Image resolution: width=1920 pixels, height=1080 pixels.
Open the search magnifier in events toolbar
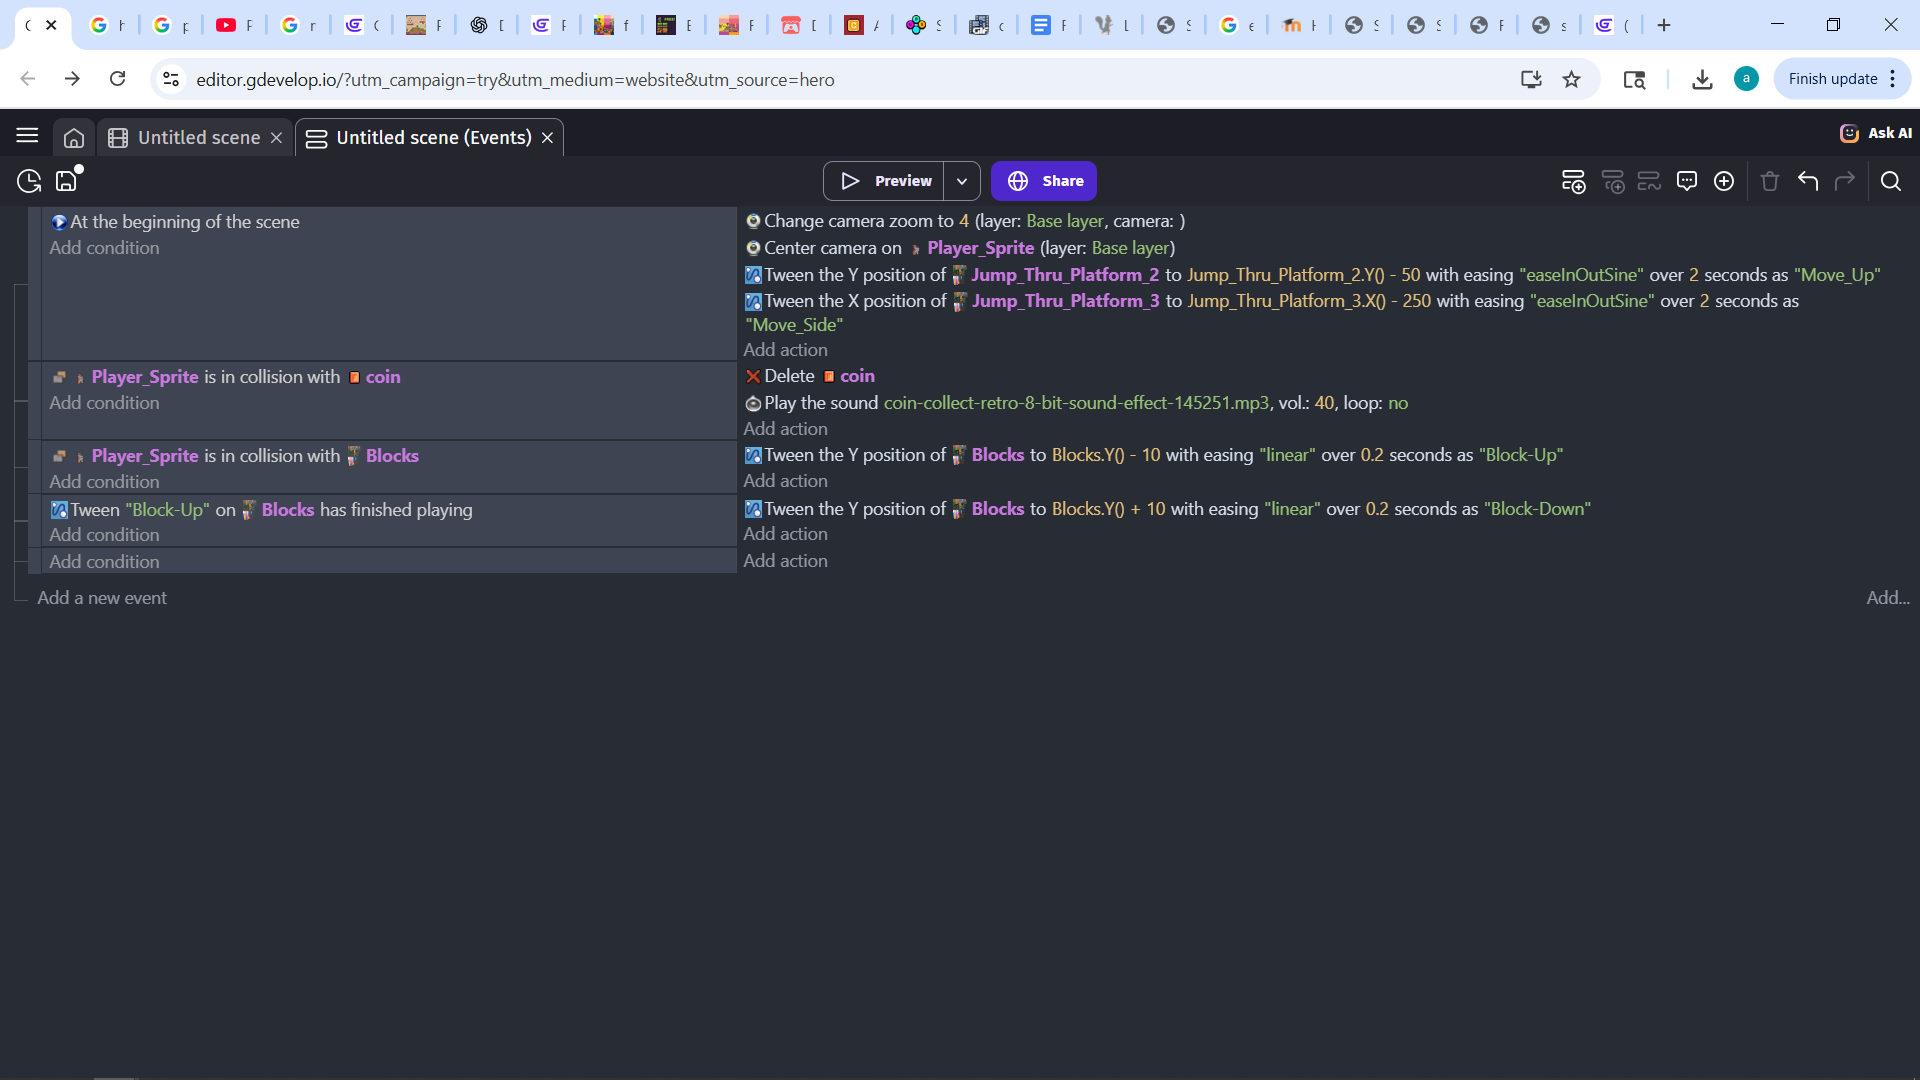(1890, 181)
